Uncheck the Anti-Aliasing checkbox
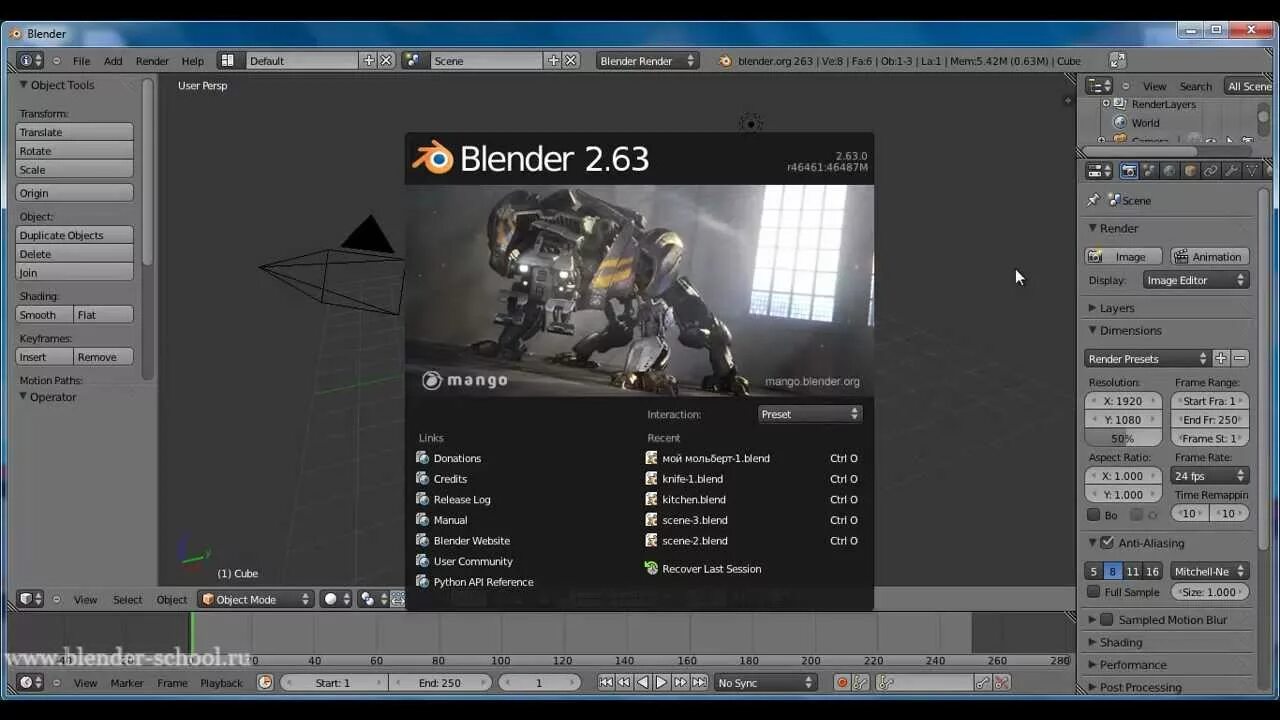Screen dimensions: 1280x720 tap(1107, 543)
